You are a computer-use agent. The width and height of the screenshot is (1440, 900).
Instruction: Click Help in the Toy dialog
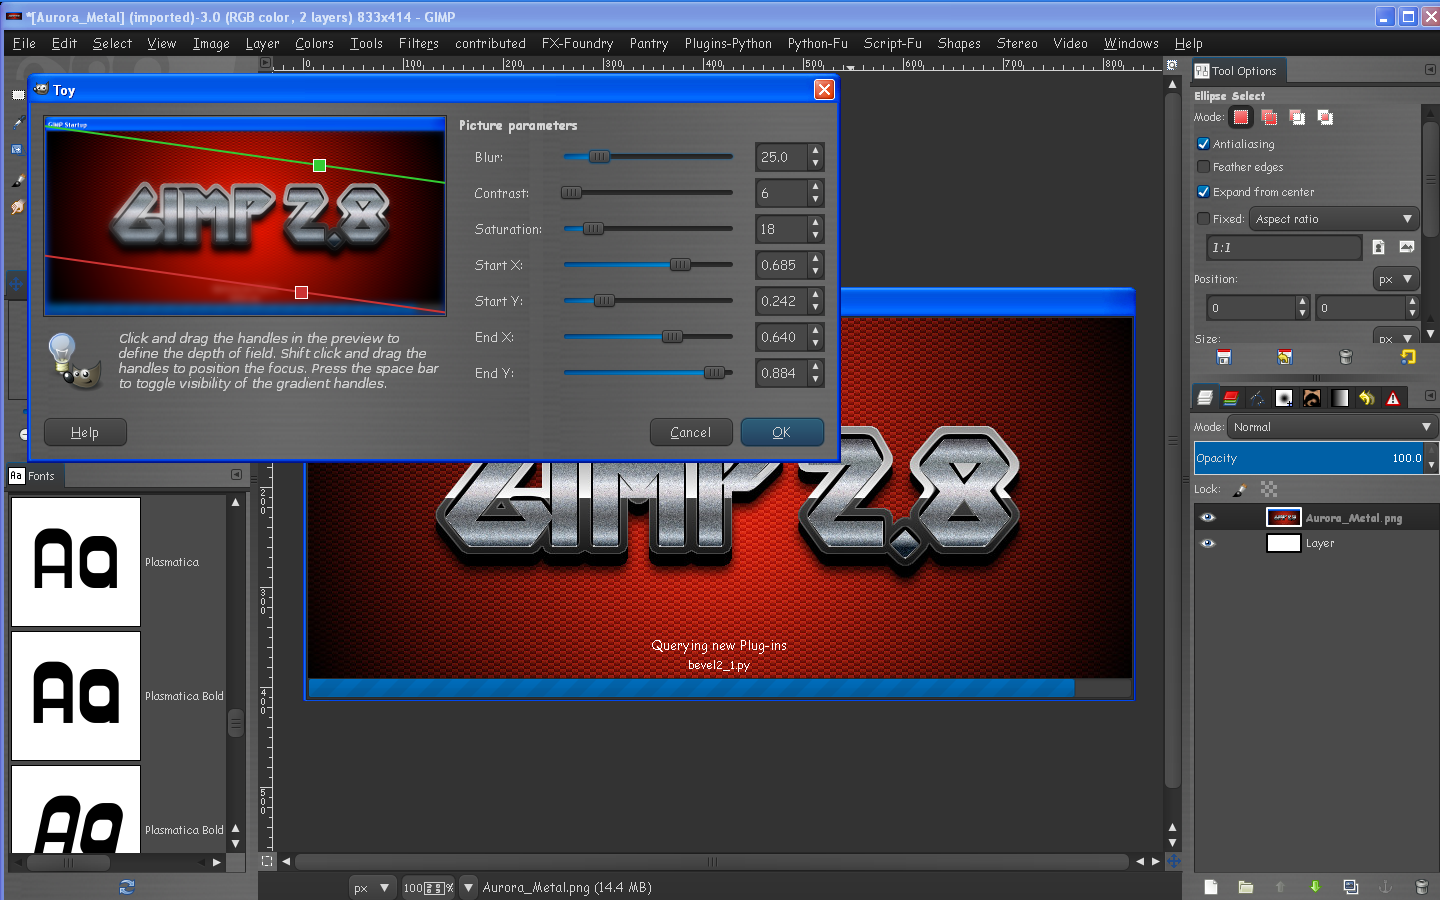click(85, 432)
